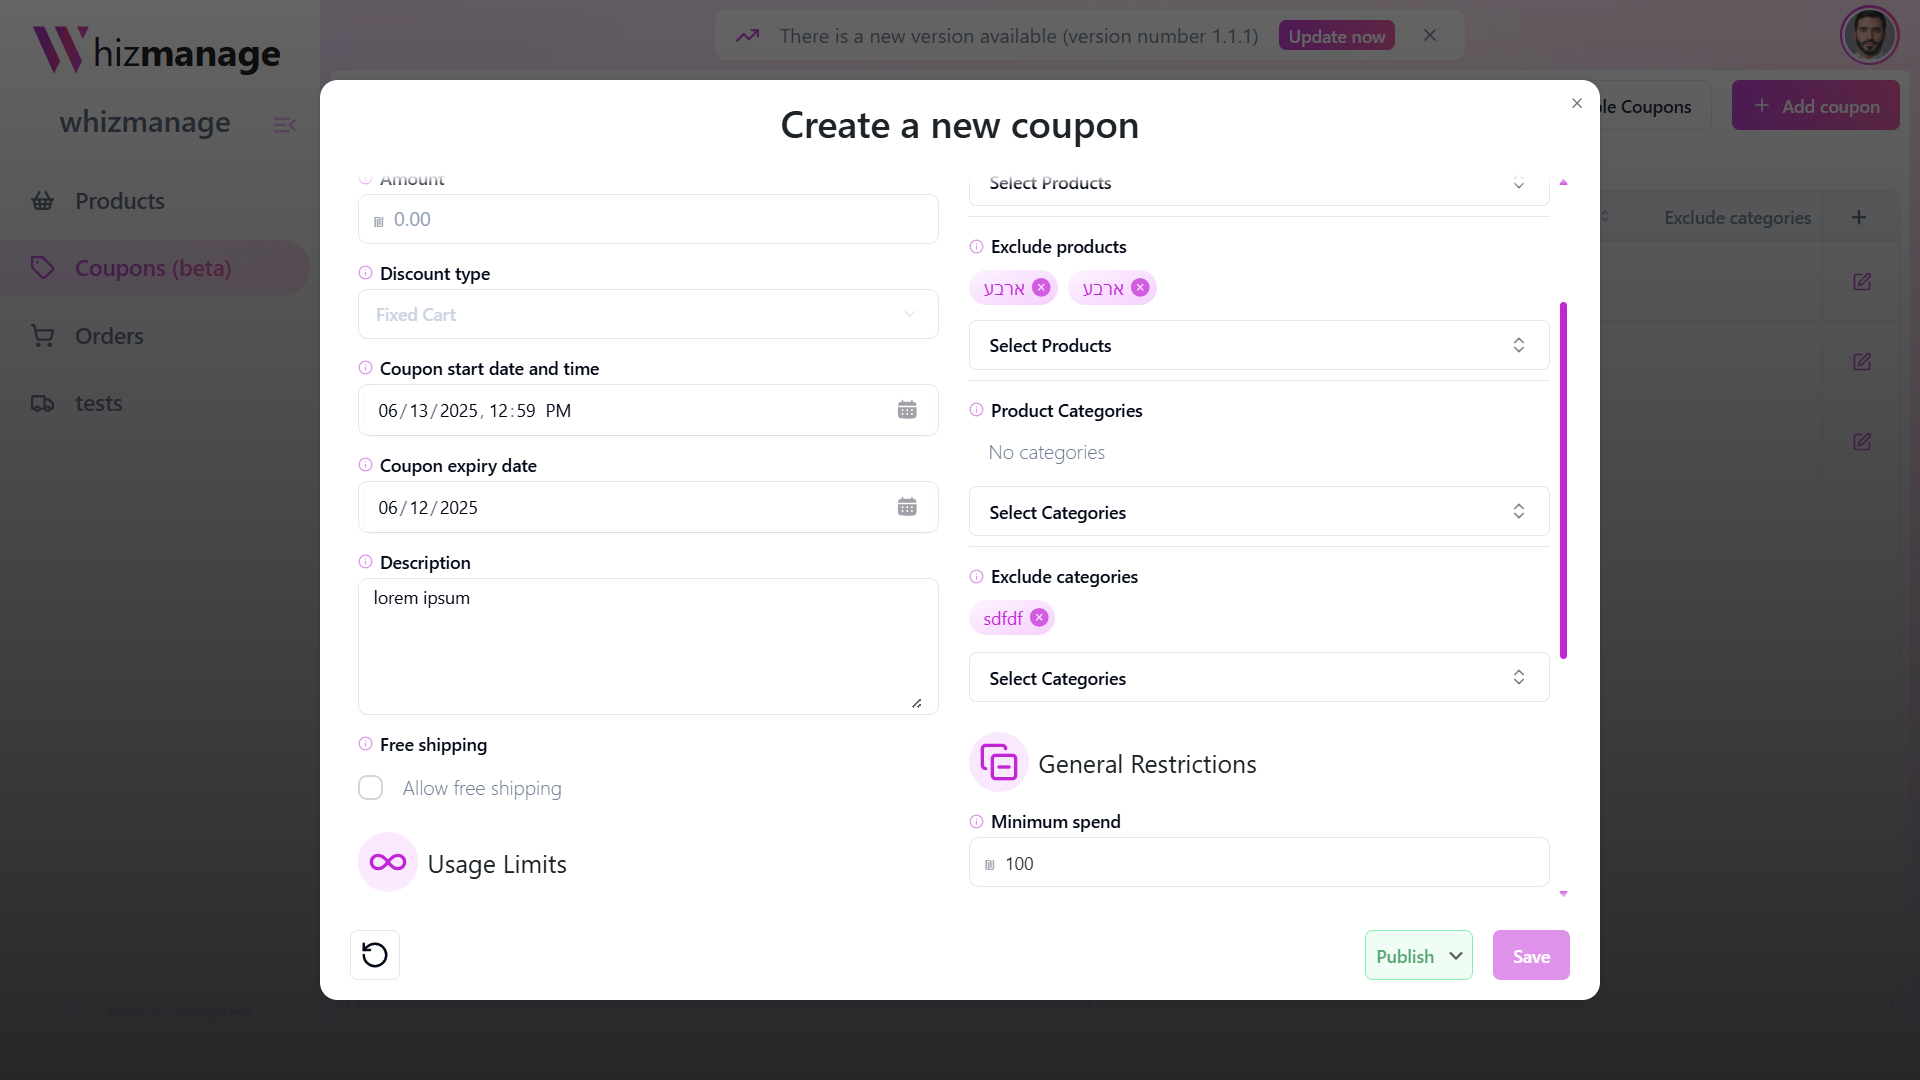
Task: Click info icon next to Free shipping
Action: (366, 744)
